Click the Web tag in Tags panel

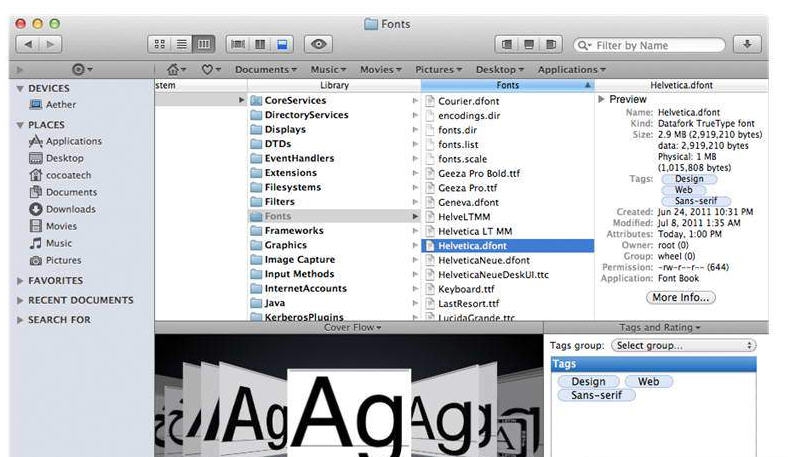pyautogui.click(x=649, y=382)
